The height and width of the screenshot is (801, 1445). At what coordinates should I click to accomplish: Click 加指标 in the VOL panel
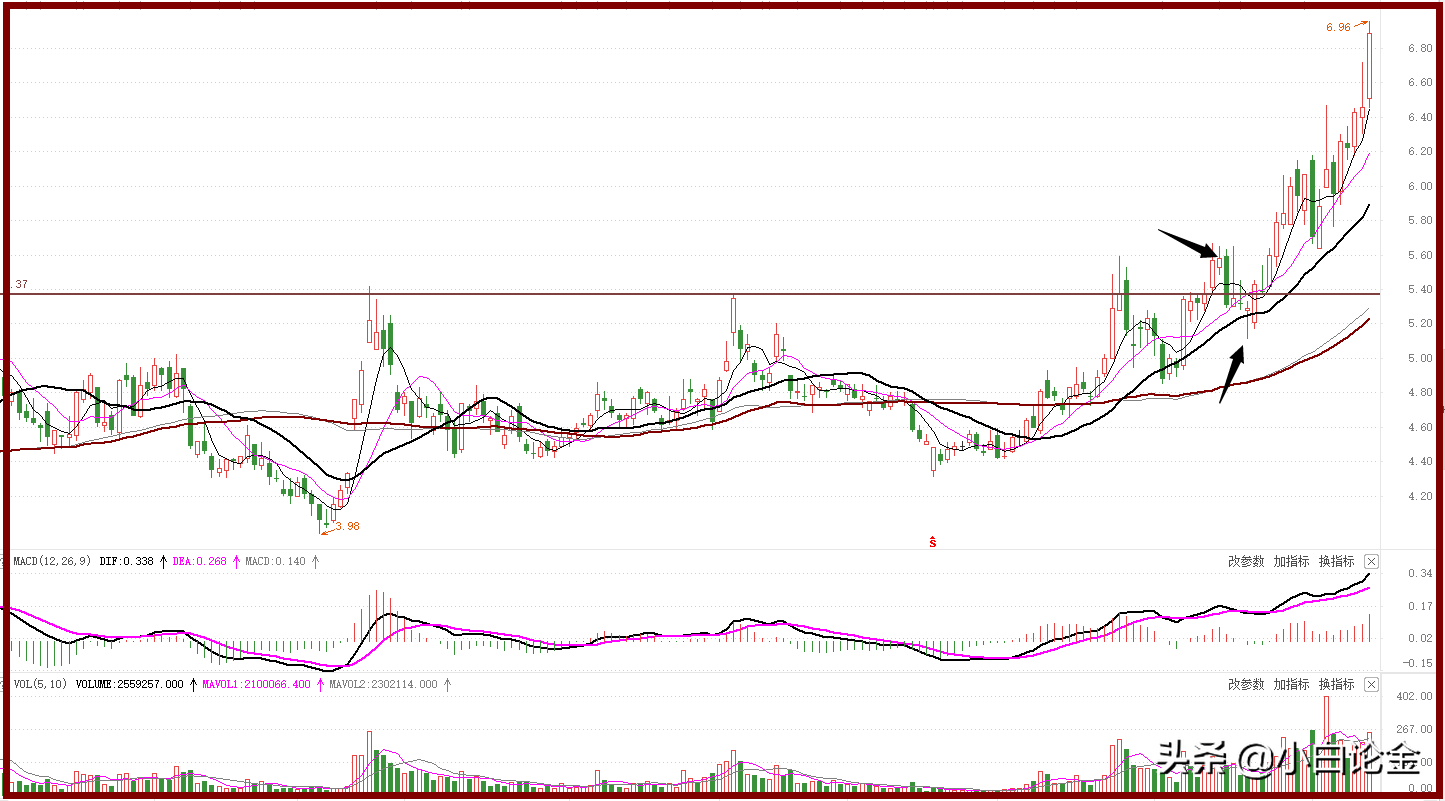click(1291, 685)
